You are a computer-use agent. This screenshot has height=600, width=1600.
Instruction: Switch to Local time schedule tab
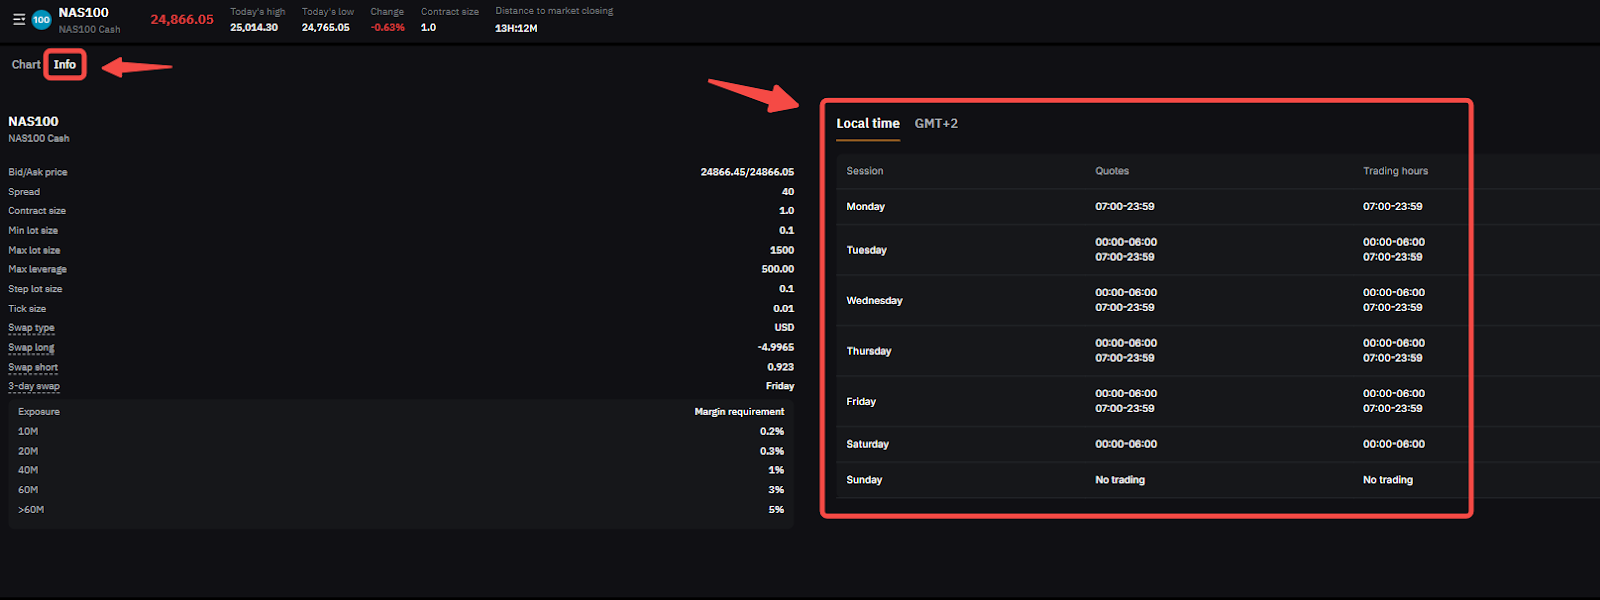coord(867,124)
